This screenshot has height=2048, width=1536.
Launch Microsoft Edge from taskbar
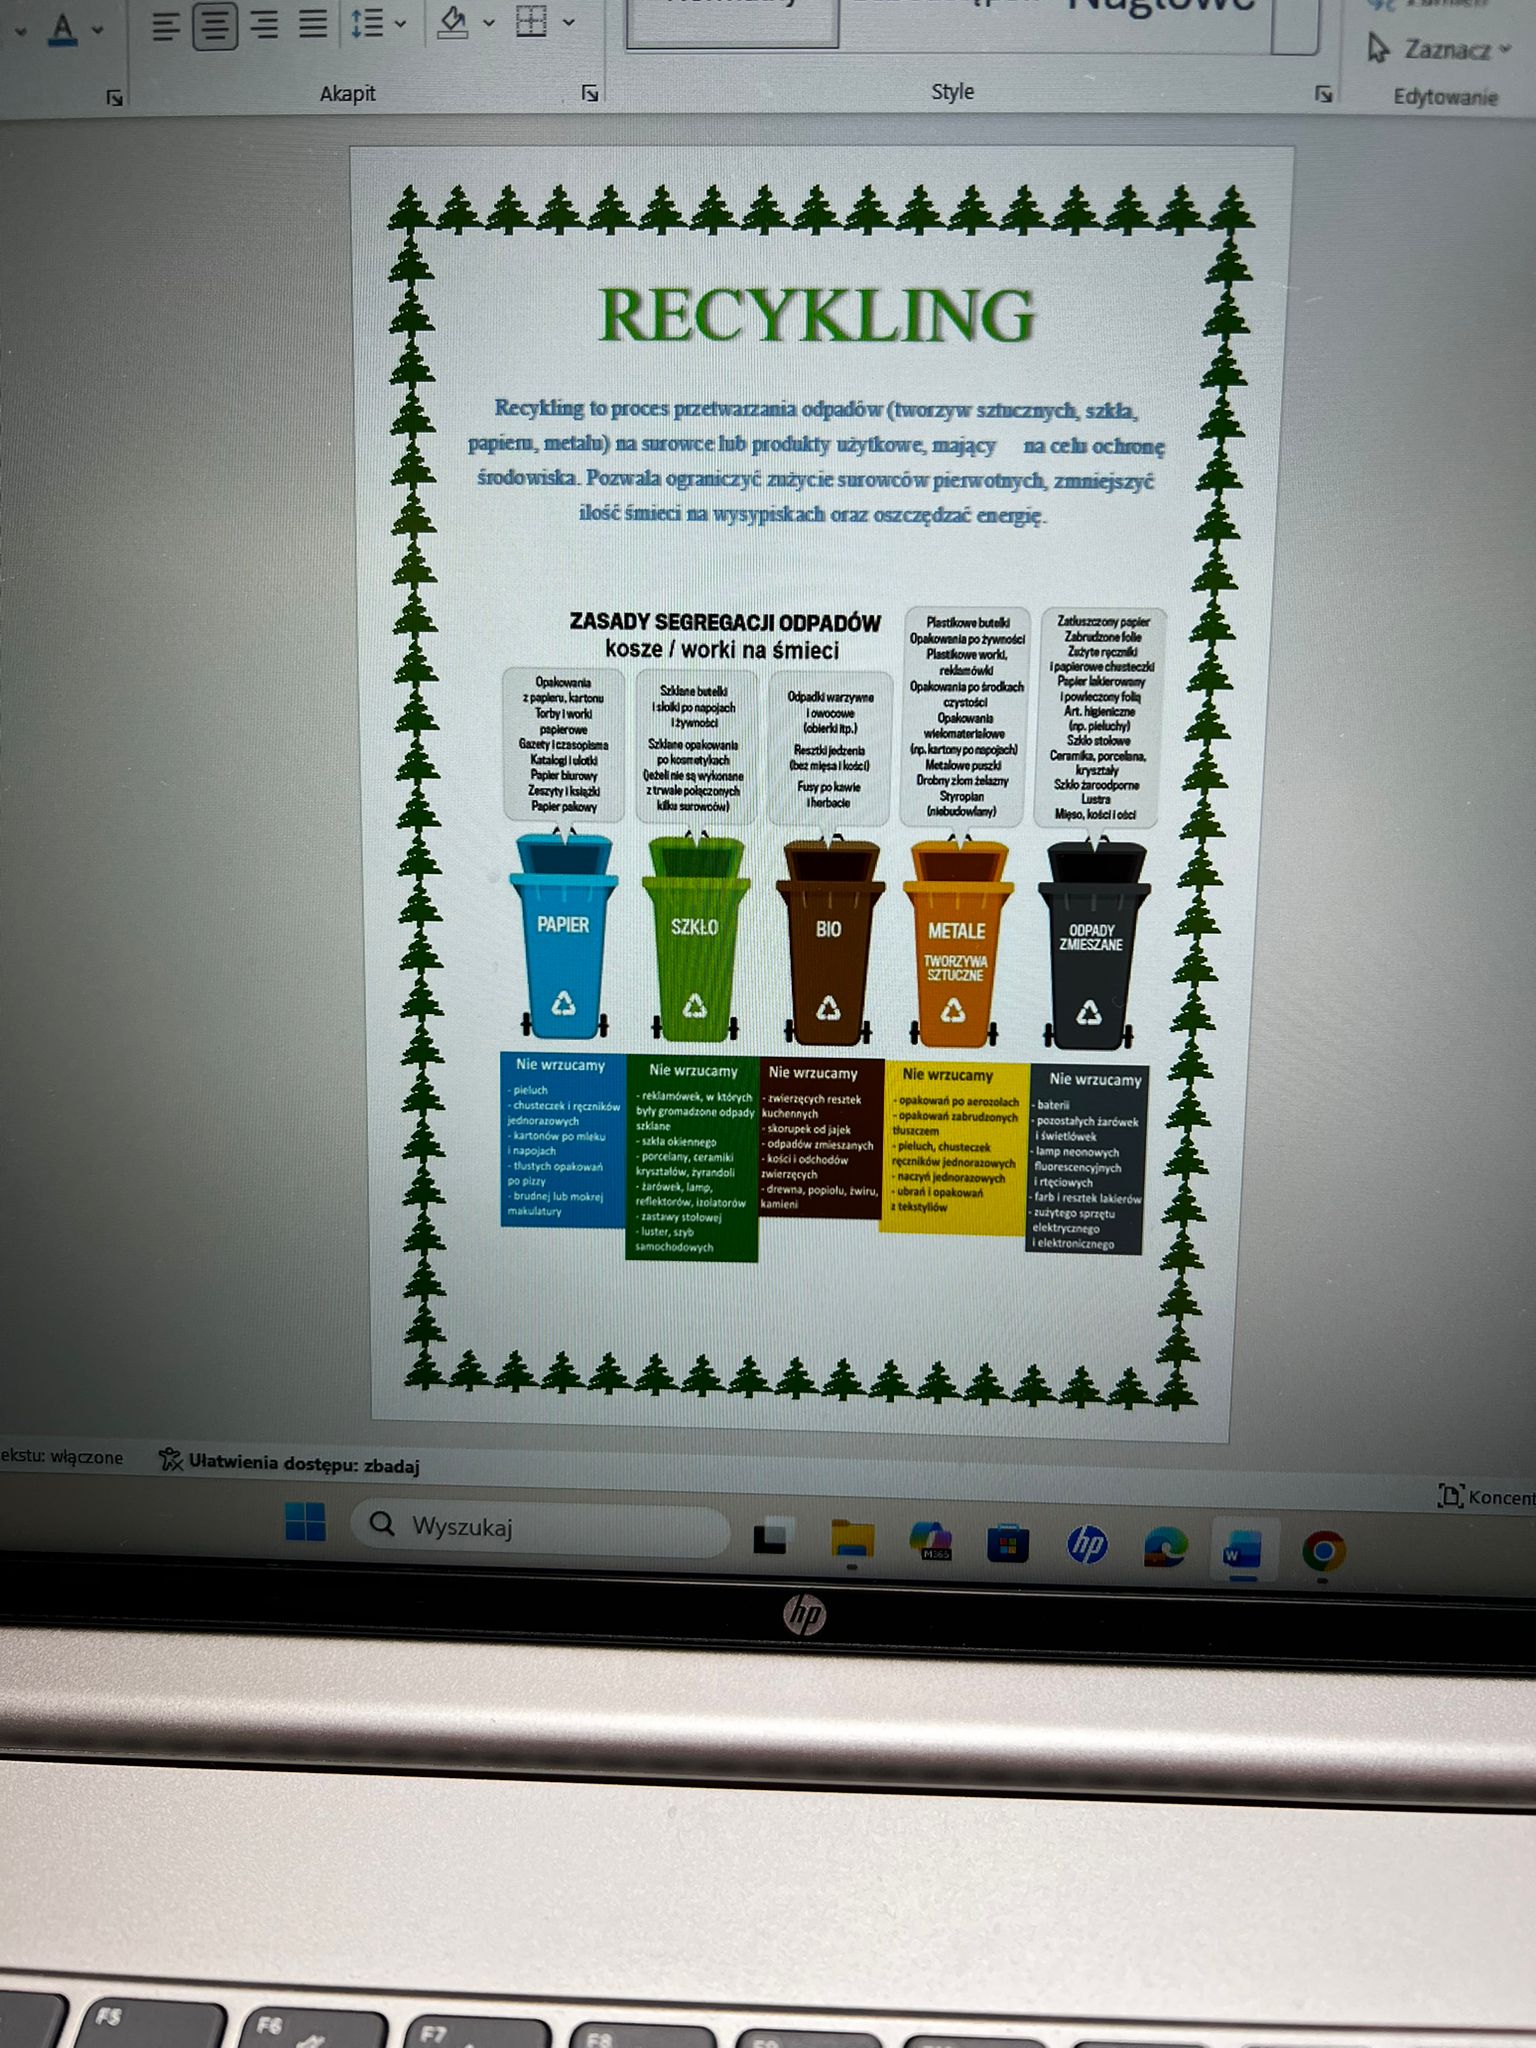pos(1166,1547)
